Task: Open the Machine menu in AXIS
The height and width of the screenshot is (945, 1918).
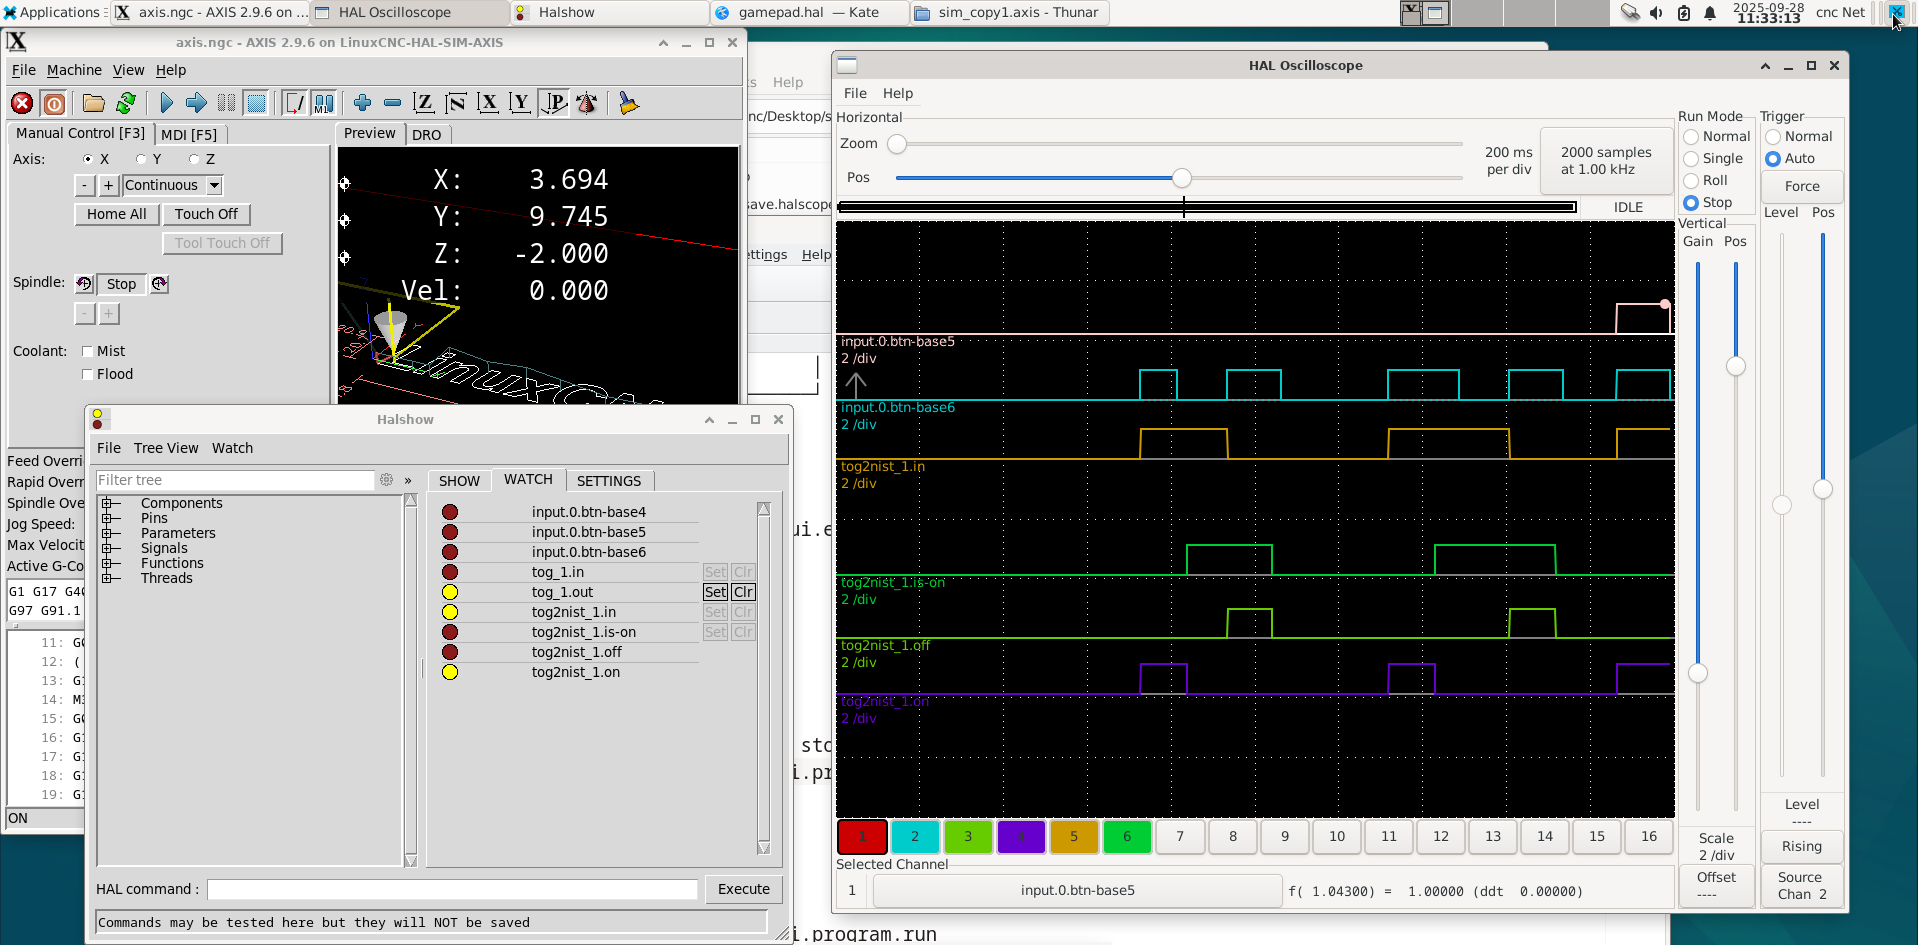Action: [74, 70]
